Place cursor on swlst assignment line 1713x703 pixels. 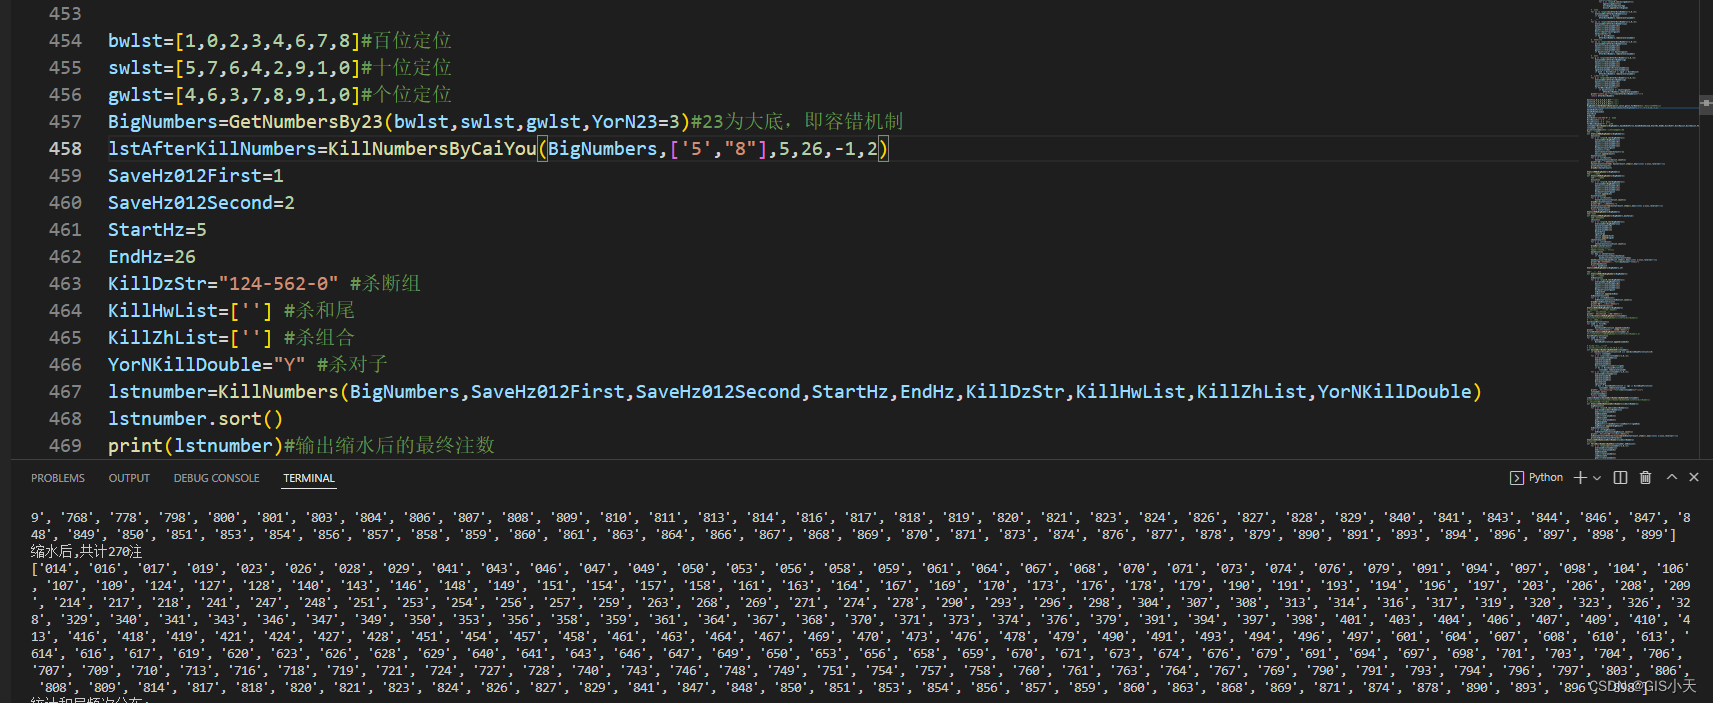(280, 67)
